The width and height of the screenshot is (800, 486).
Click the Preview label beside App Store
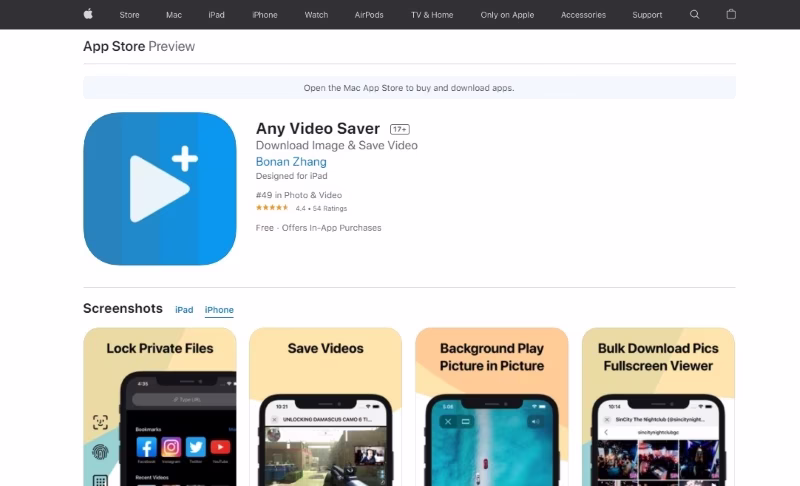171,46
